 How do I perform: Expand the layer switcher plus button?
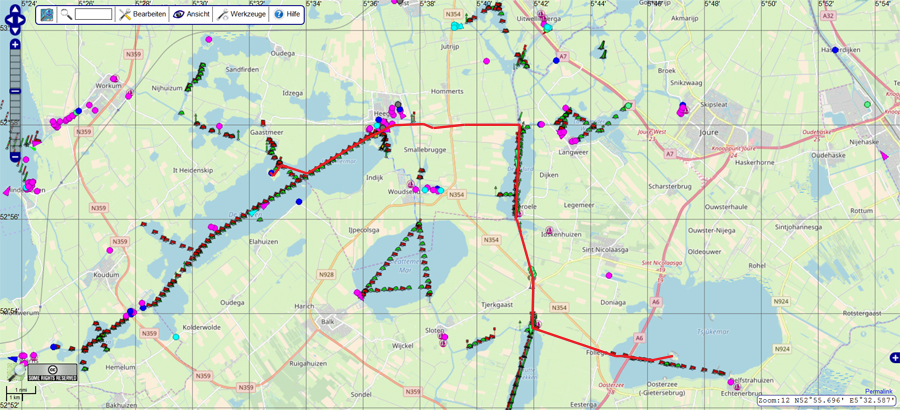pyautogui.click(x=893, y=358)
